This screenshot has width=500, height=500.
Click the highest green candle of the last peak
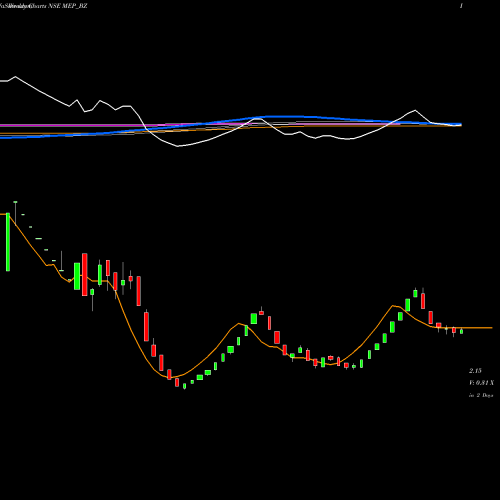(x=415, y=293)
